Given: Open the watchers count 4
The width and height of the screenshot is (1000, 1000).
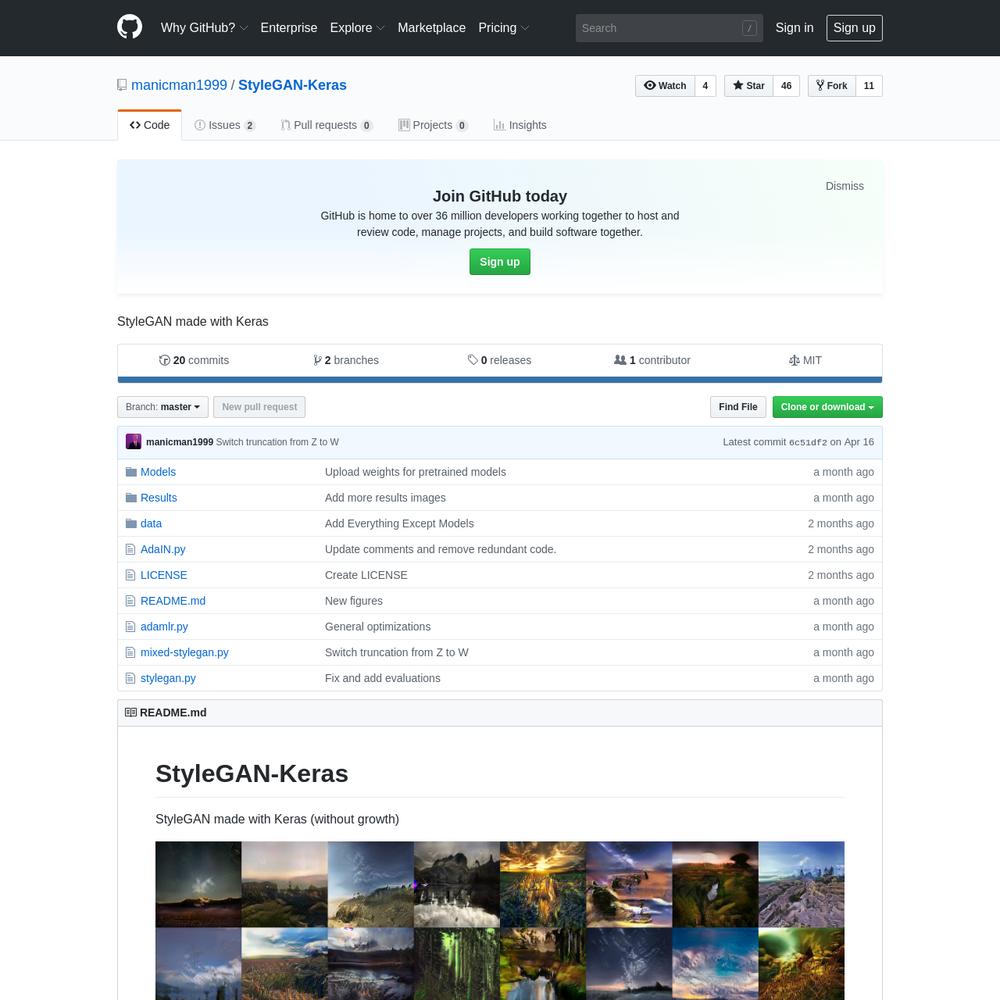Looking at the screenshot, I should [705, 85].
